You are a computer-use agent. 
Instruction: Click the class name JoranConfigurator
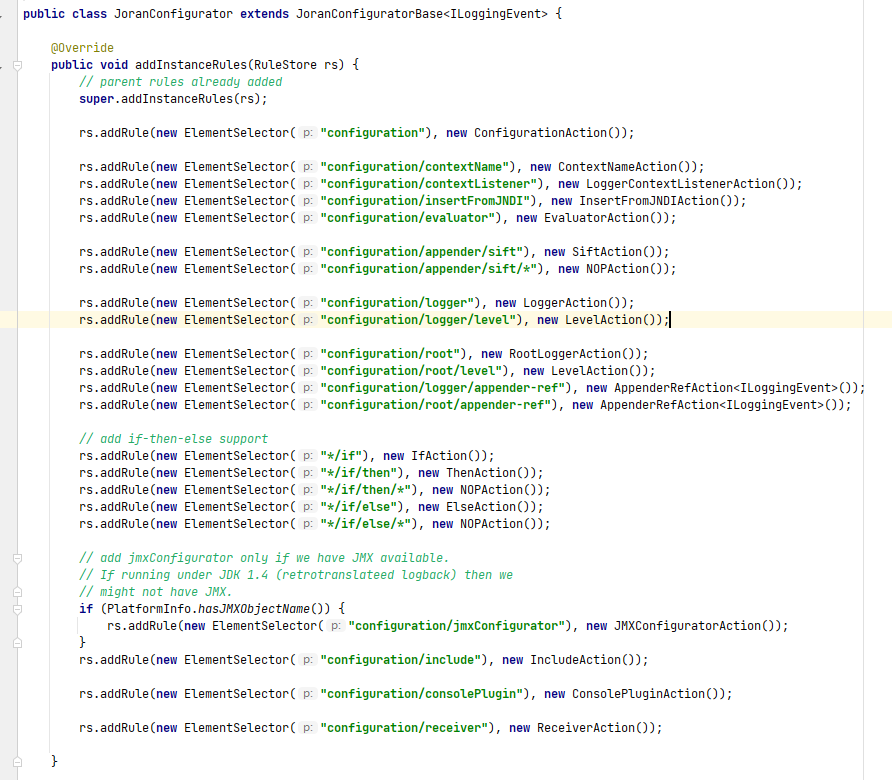pos(174,14)
